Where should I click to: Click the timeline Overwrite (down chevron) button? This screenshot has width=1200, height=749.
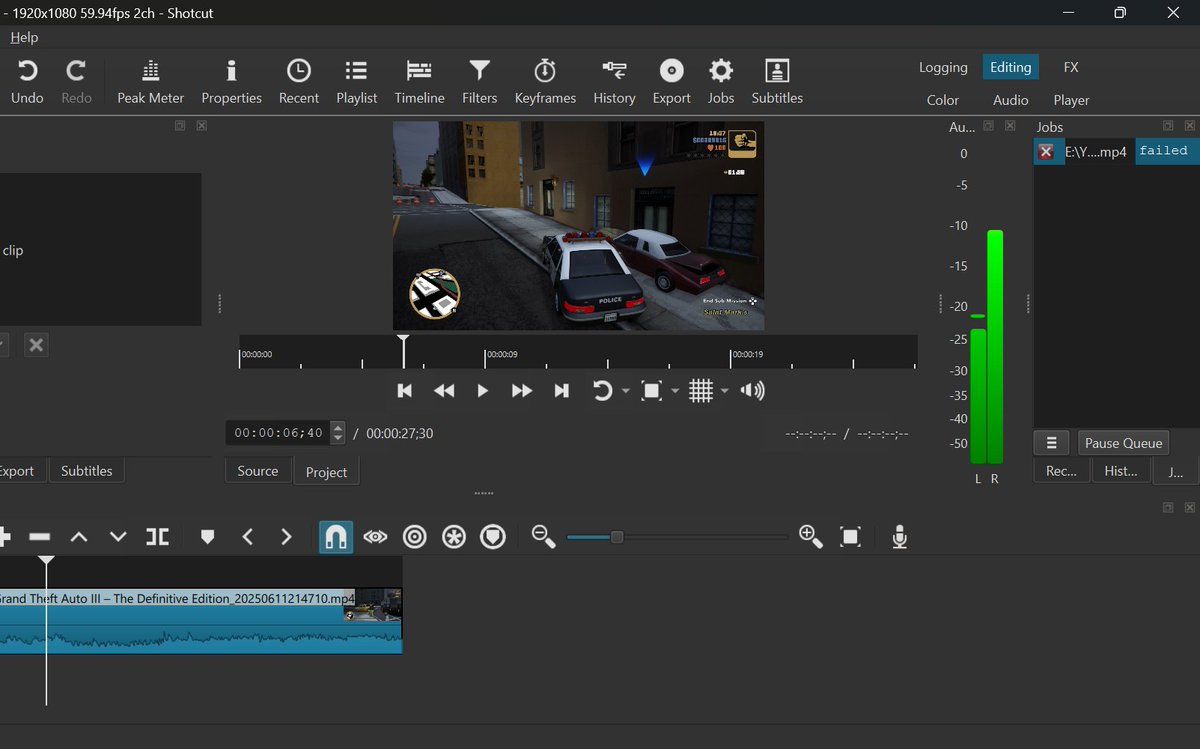click(x=118, y=537)
